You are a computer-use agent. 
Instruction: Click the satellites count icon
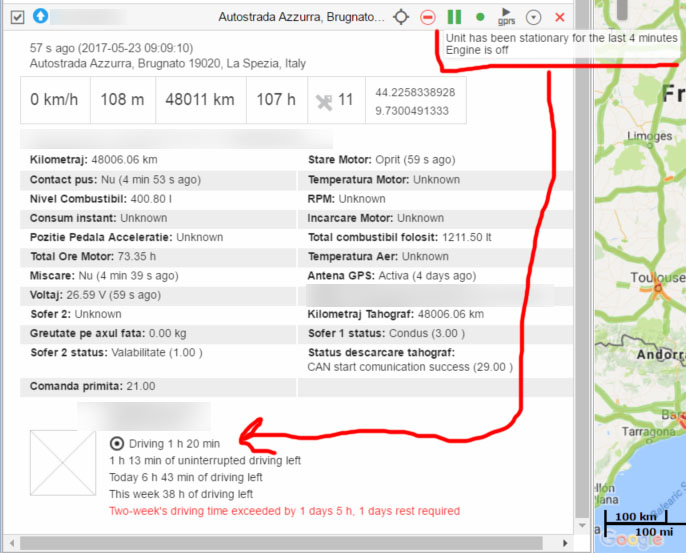click(x=324, y=100)
